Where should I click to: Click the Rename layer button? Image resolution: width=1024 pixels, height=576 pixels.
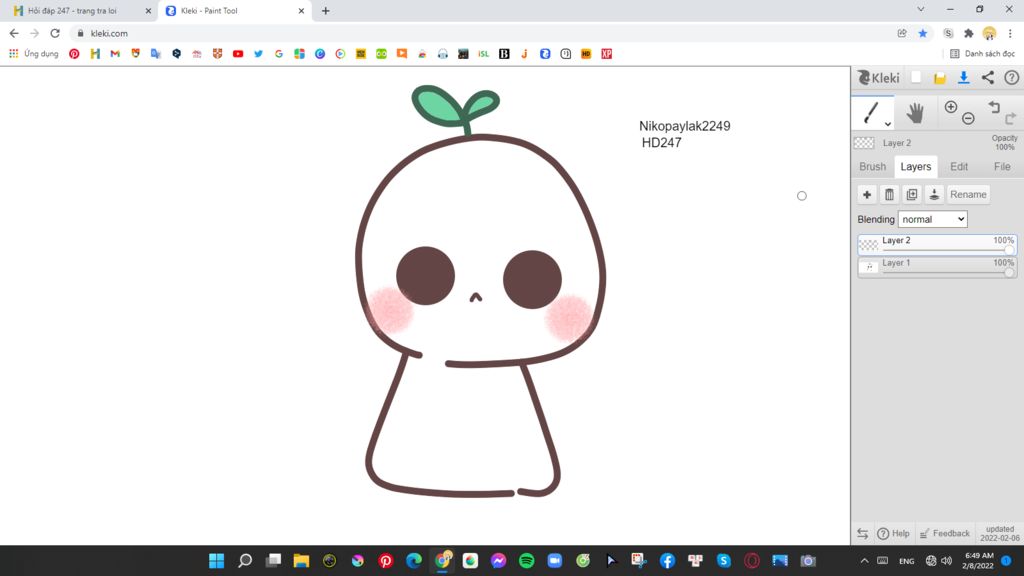(968, 195)
